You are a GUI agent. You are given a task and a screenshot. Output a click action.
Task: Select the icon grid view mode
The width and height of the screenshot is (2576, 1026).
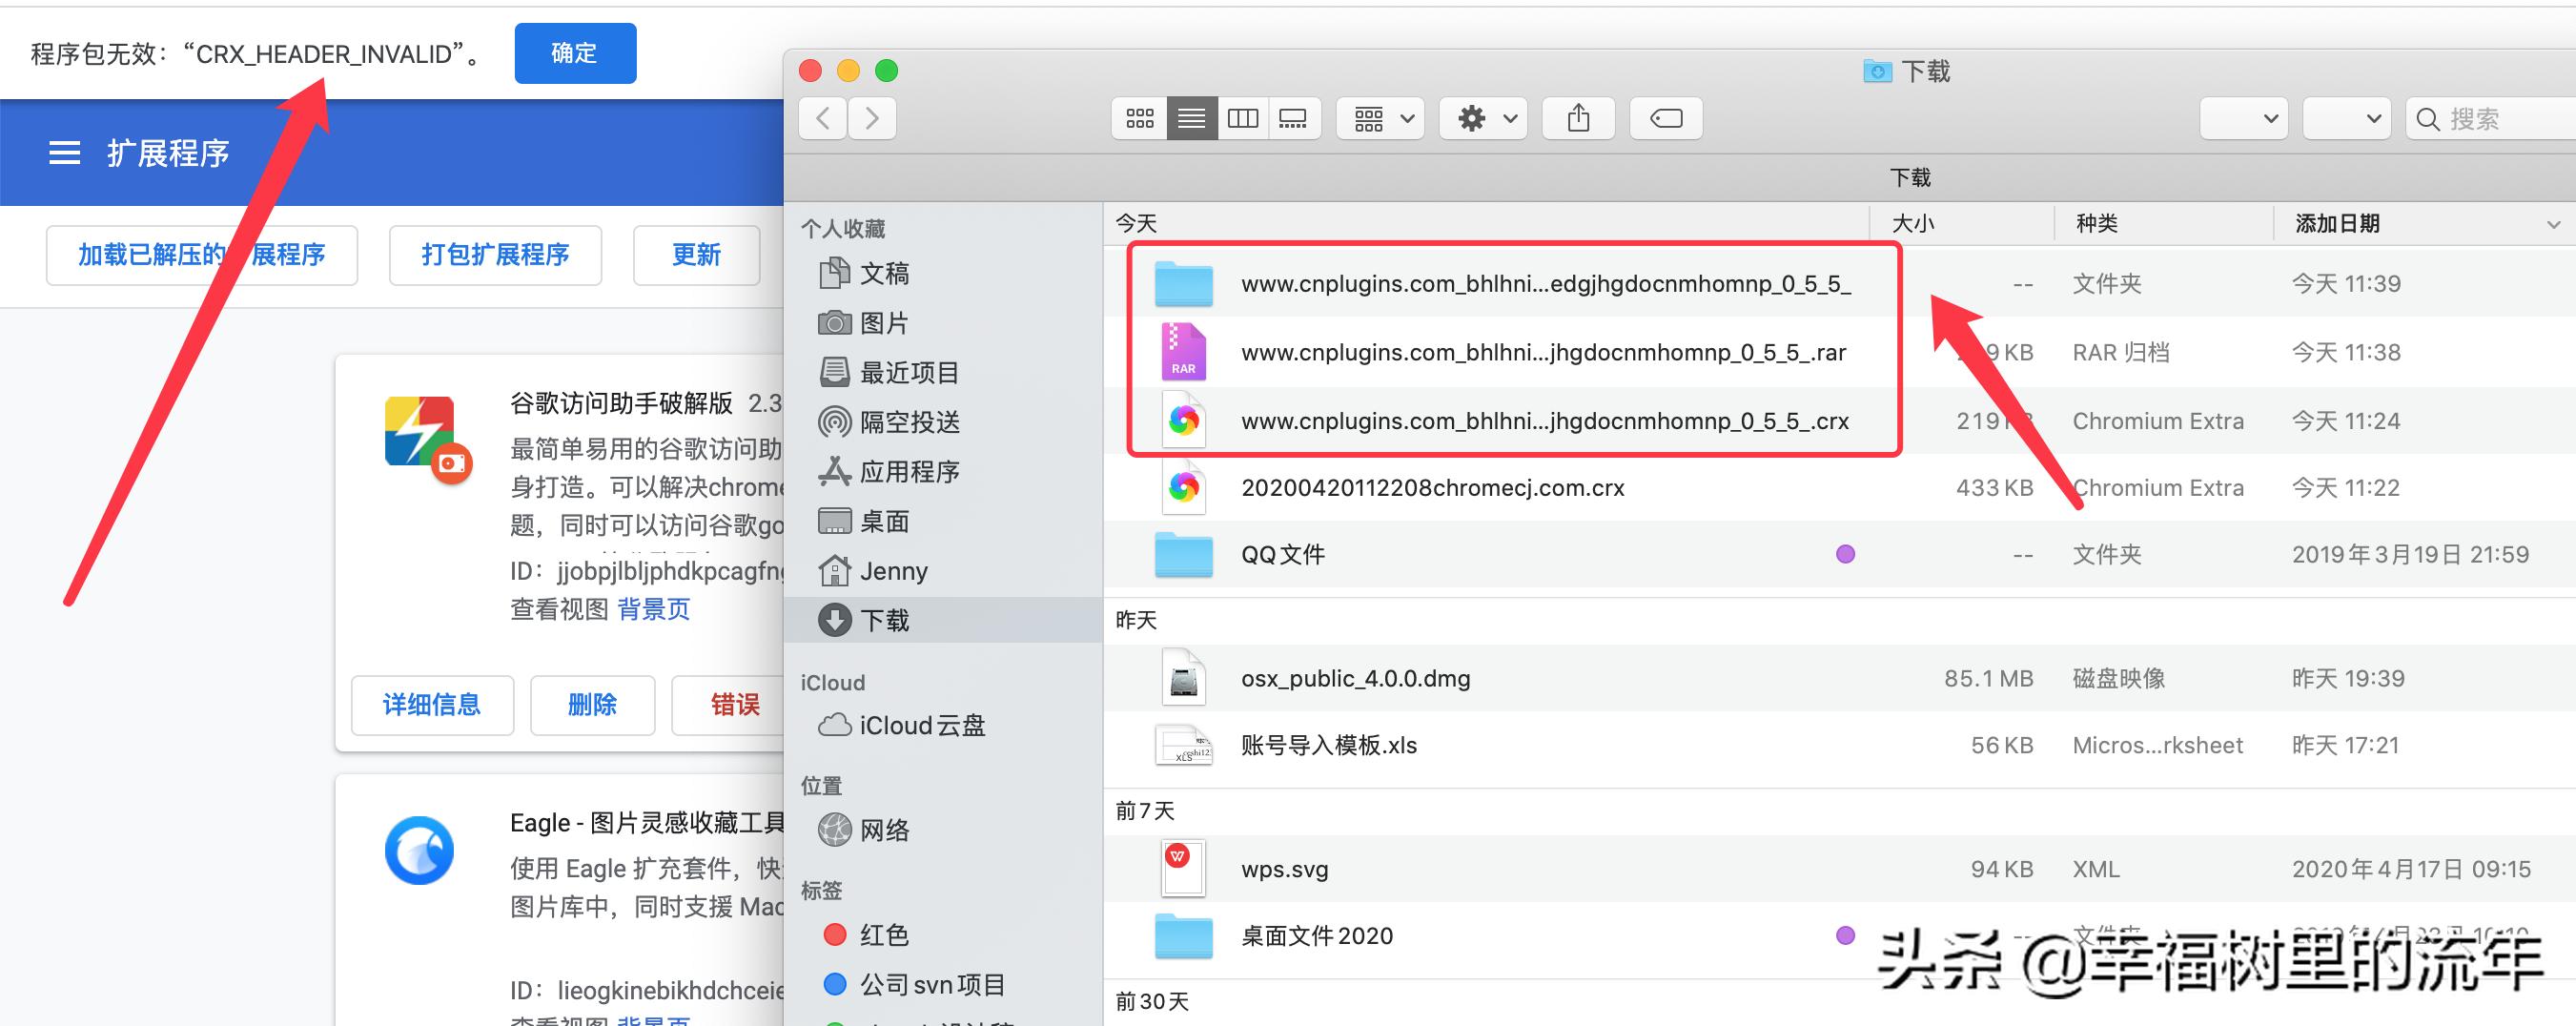click(x=1138, y=118)
